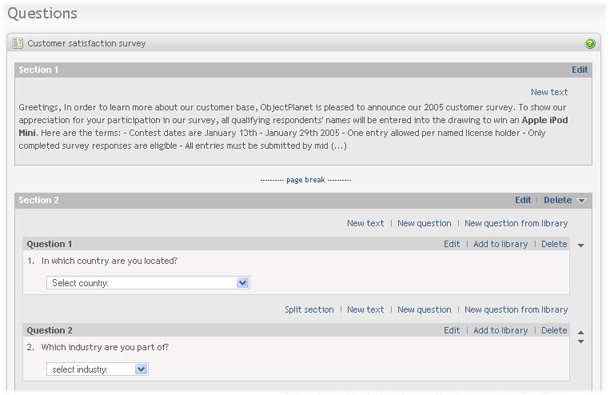Add Question 1 to library
Screen dimensions: 610x395
[501, 244]
